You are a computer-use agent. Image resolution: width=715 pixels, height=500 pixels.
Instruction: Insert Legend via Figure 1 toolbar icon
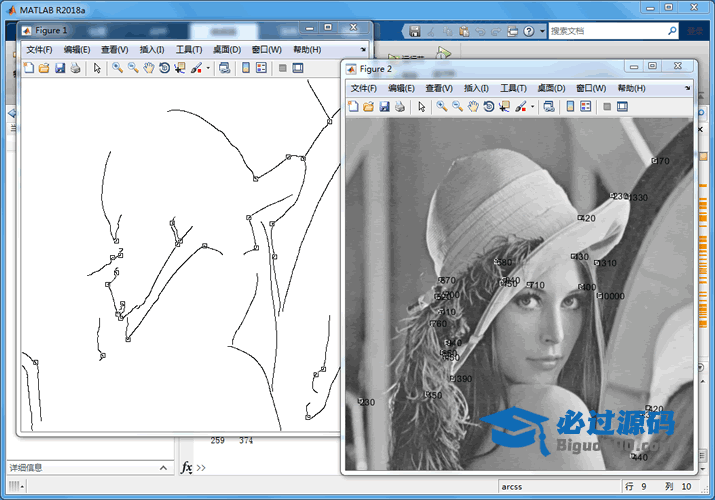(x=261, y=68)
